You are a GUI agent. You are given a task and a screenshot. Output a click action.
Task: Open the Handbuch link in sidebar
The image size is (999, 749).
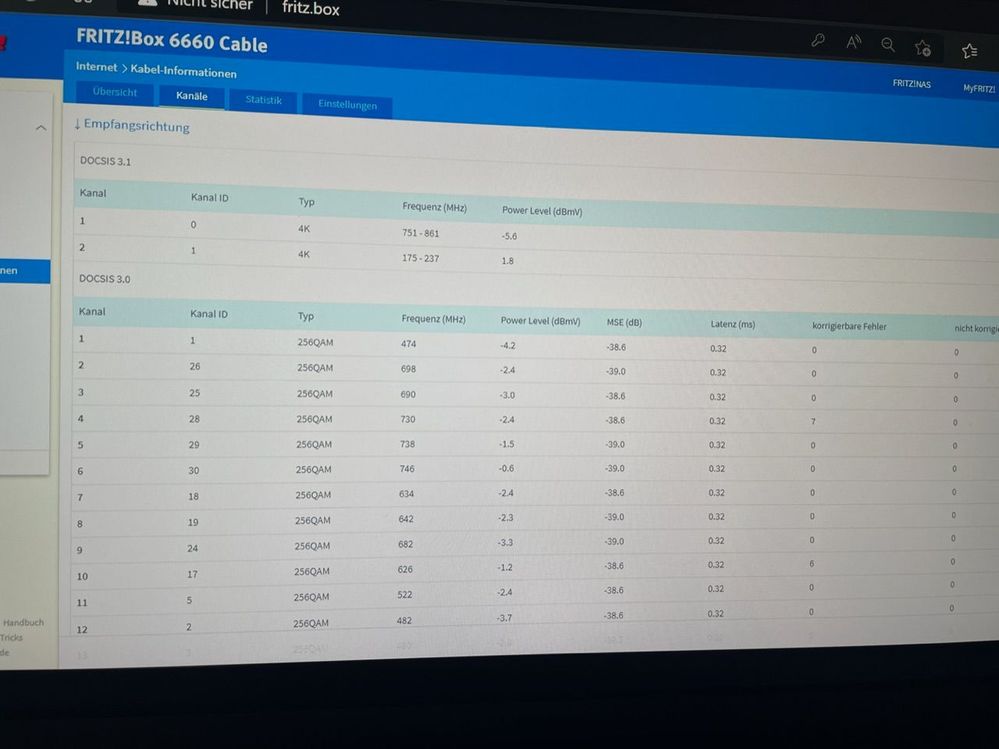(24, 622)
